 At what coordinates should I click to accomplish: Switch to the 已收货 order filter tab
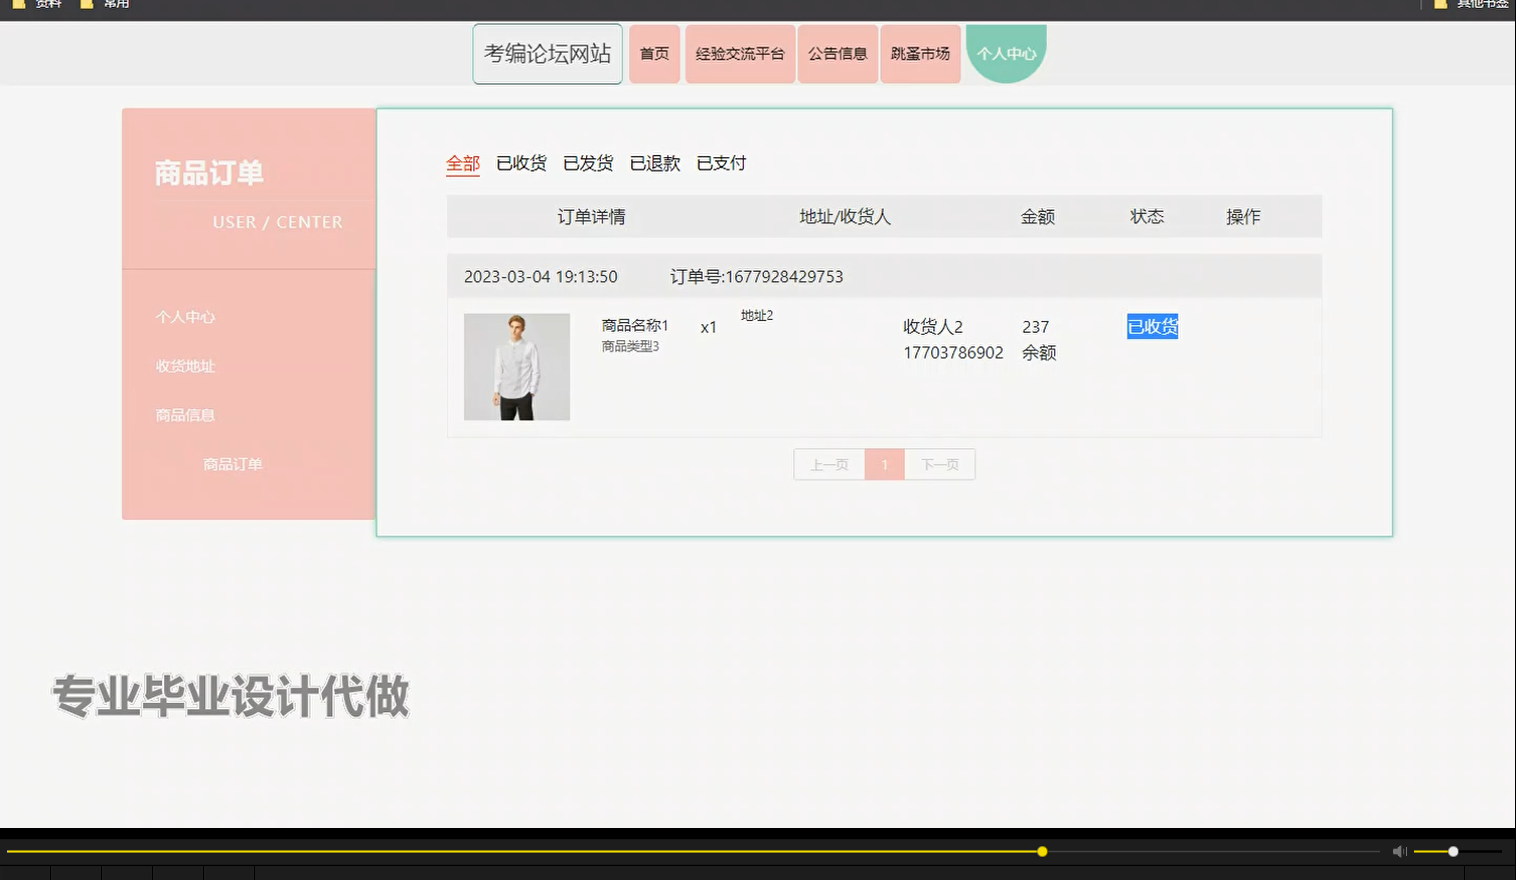520,163
